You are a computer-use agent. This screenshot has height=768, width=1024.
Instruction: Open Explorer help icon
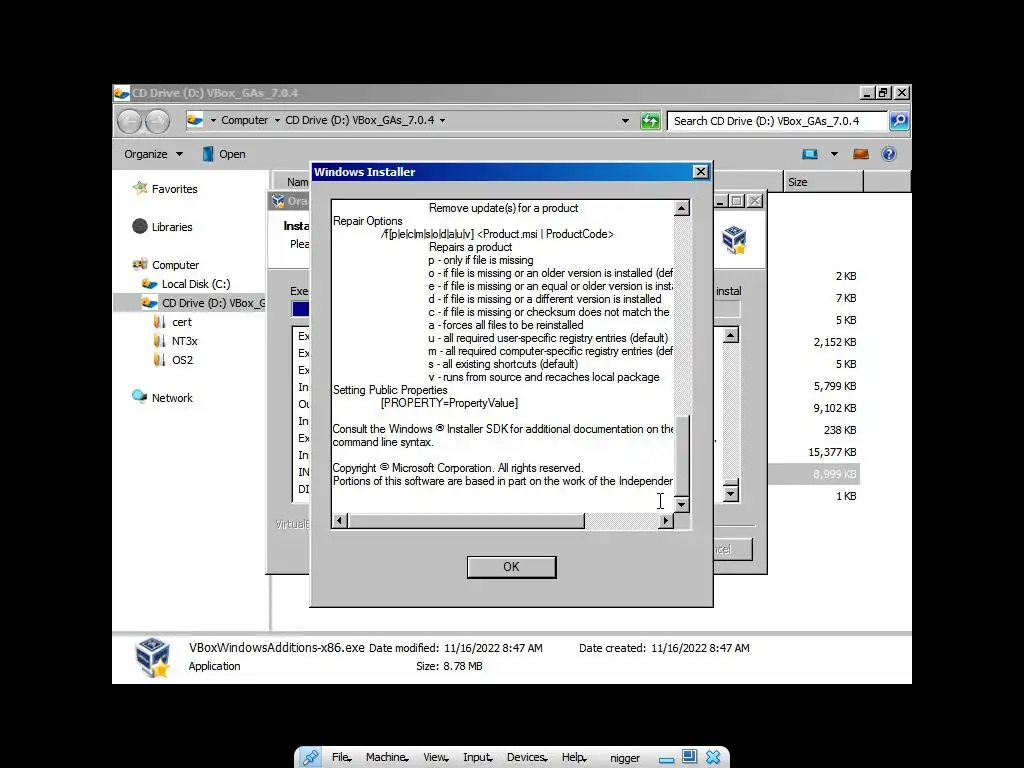tap(889, 154)
